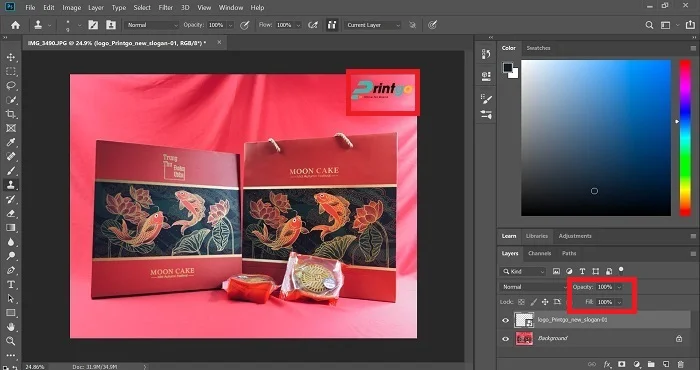
Task: Select the Gradient tool
Action: [11, 228]
